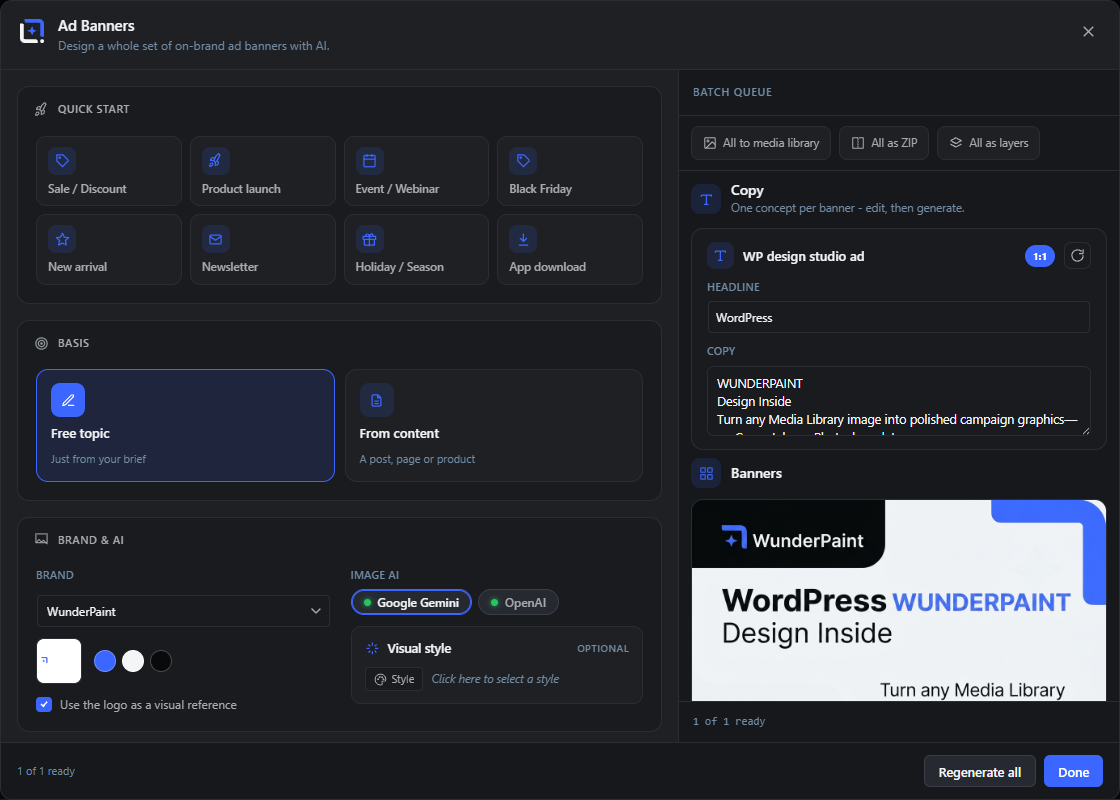Click the Basis target icon
Screen dimensions: 1120x800
41,344
